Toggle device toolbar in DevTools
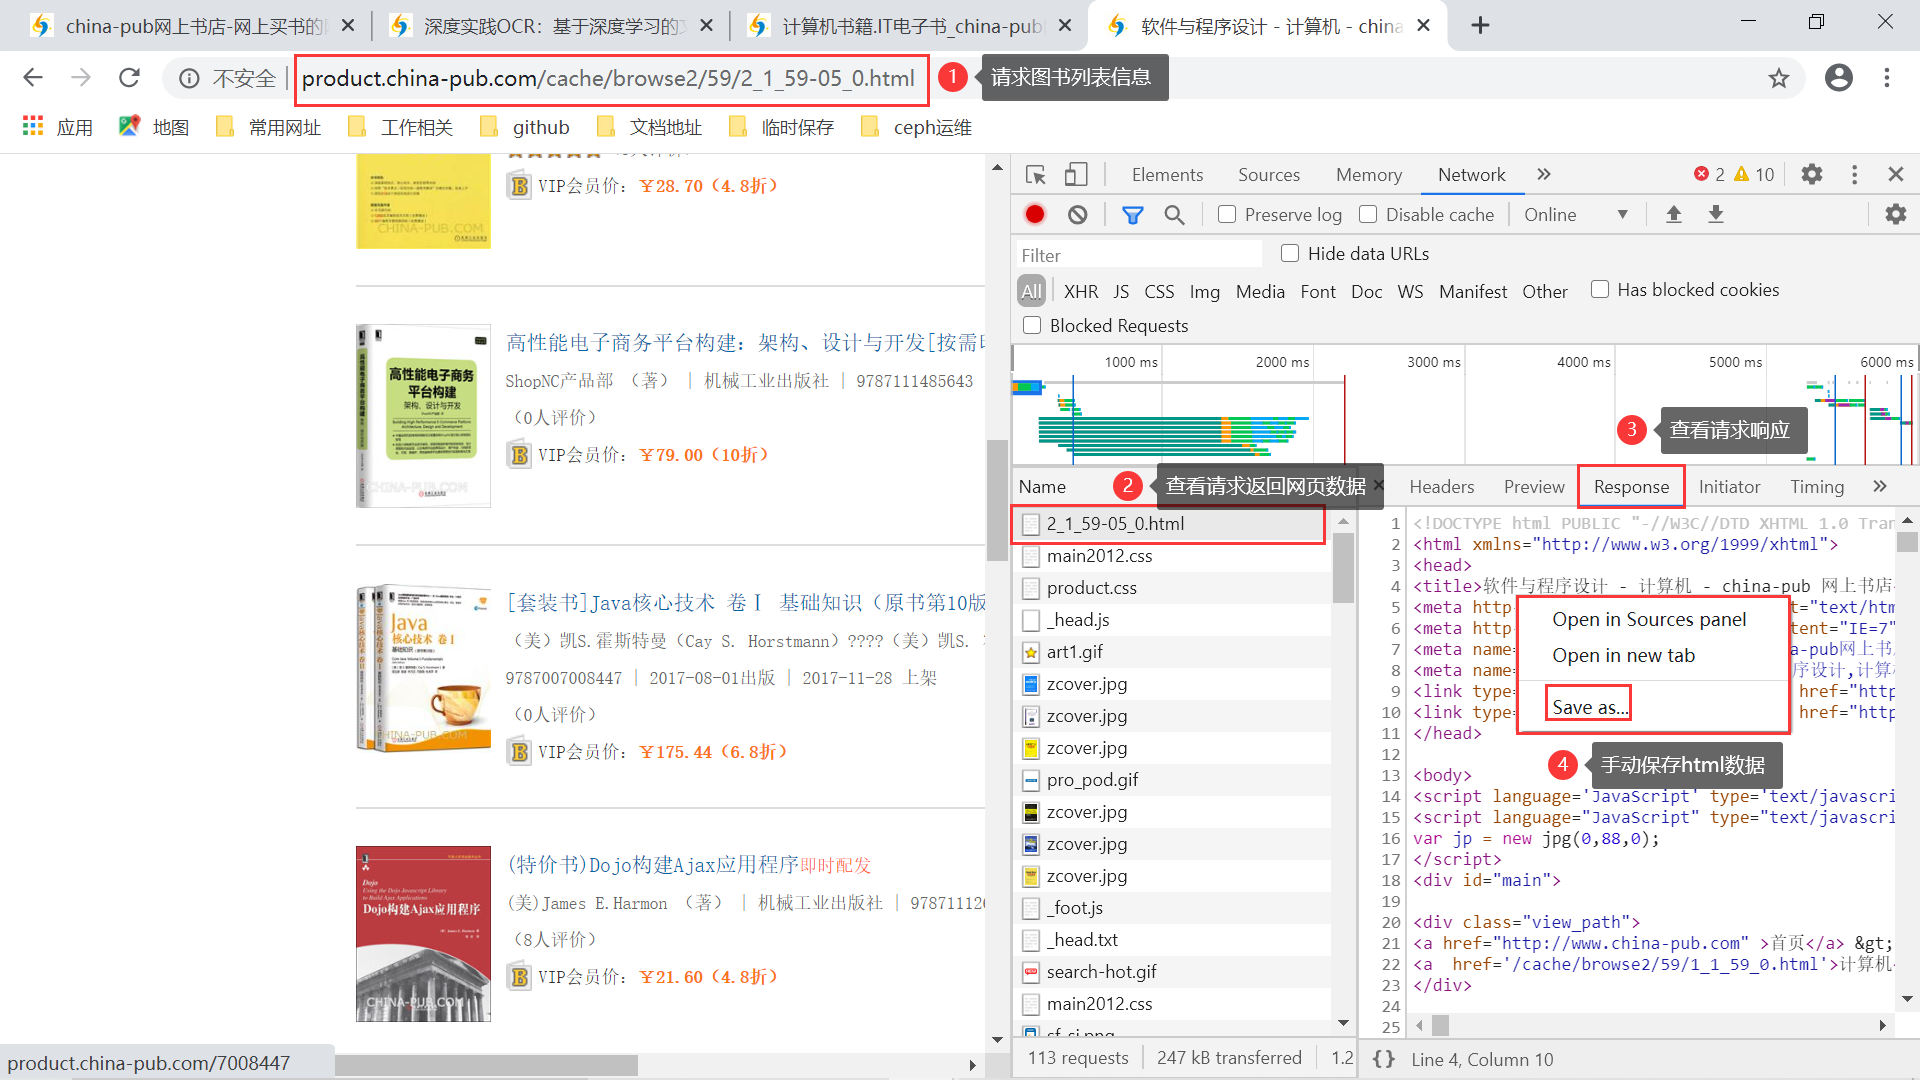Image resolution: width=1920 pixels, height=1080 pixels. (x=1075, y=175)
